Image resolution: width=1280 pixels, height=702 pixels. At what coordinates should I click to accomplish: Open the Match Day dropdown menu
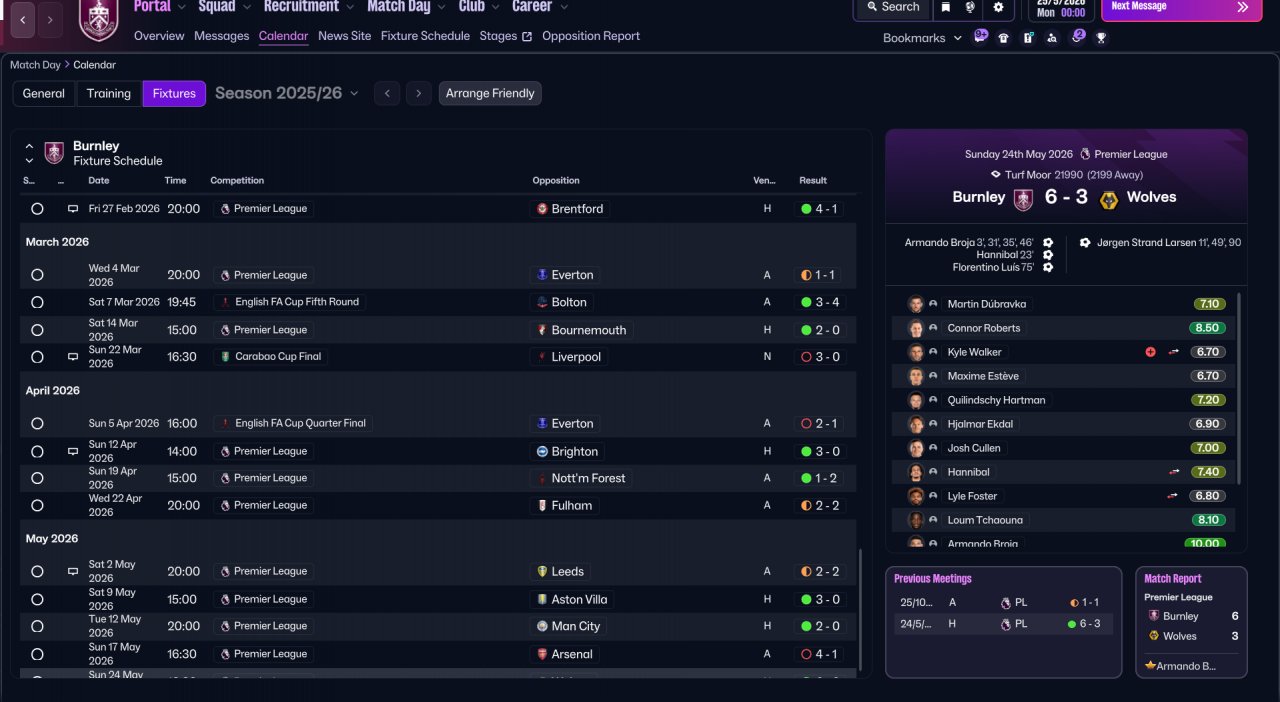click(406, 7)
